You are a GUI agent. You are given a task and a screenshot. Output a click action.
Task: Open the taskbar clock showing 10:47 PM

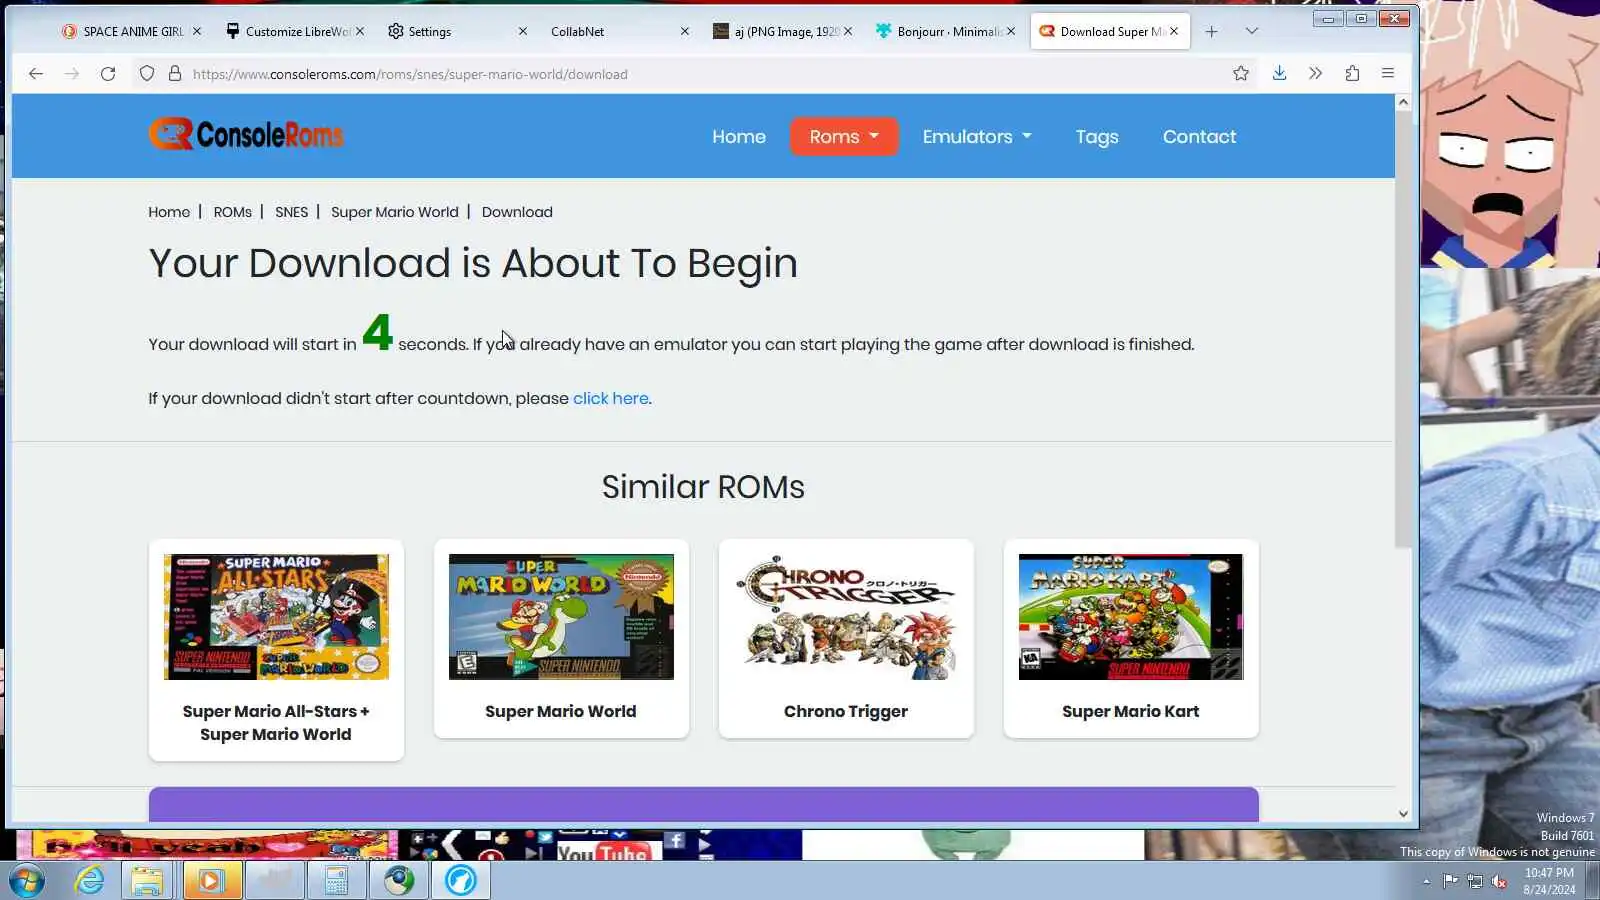(x=1549, y=881)
